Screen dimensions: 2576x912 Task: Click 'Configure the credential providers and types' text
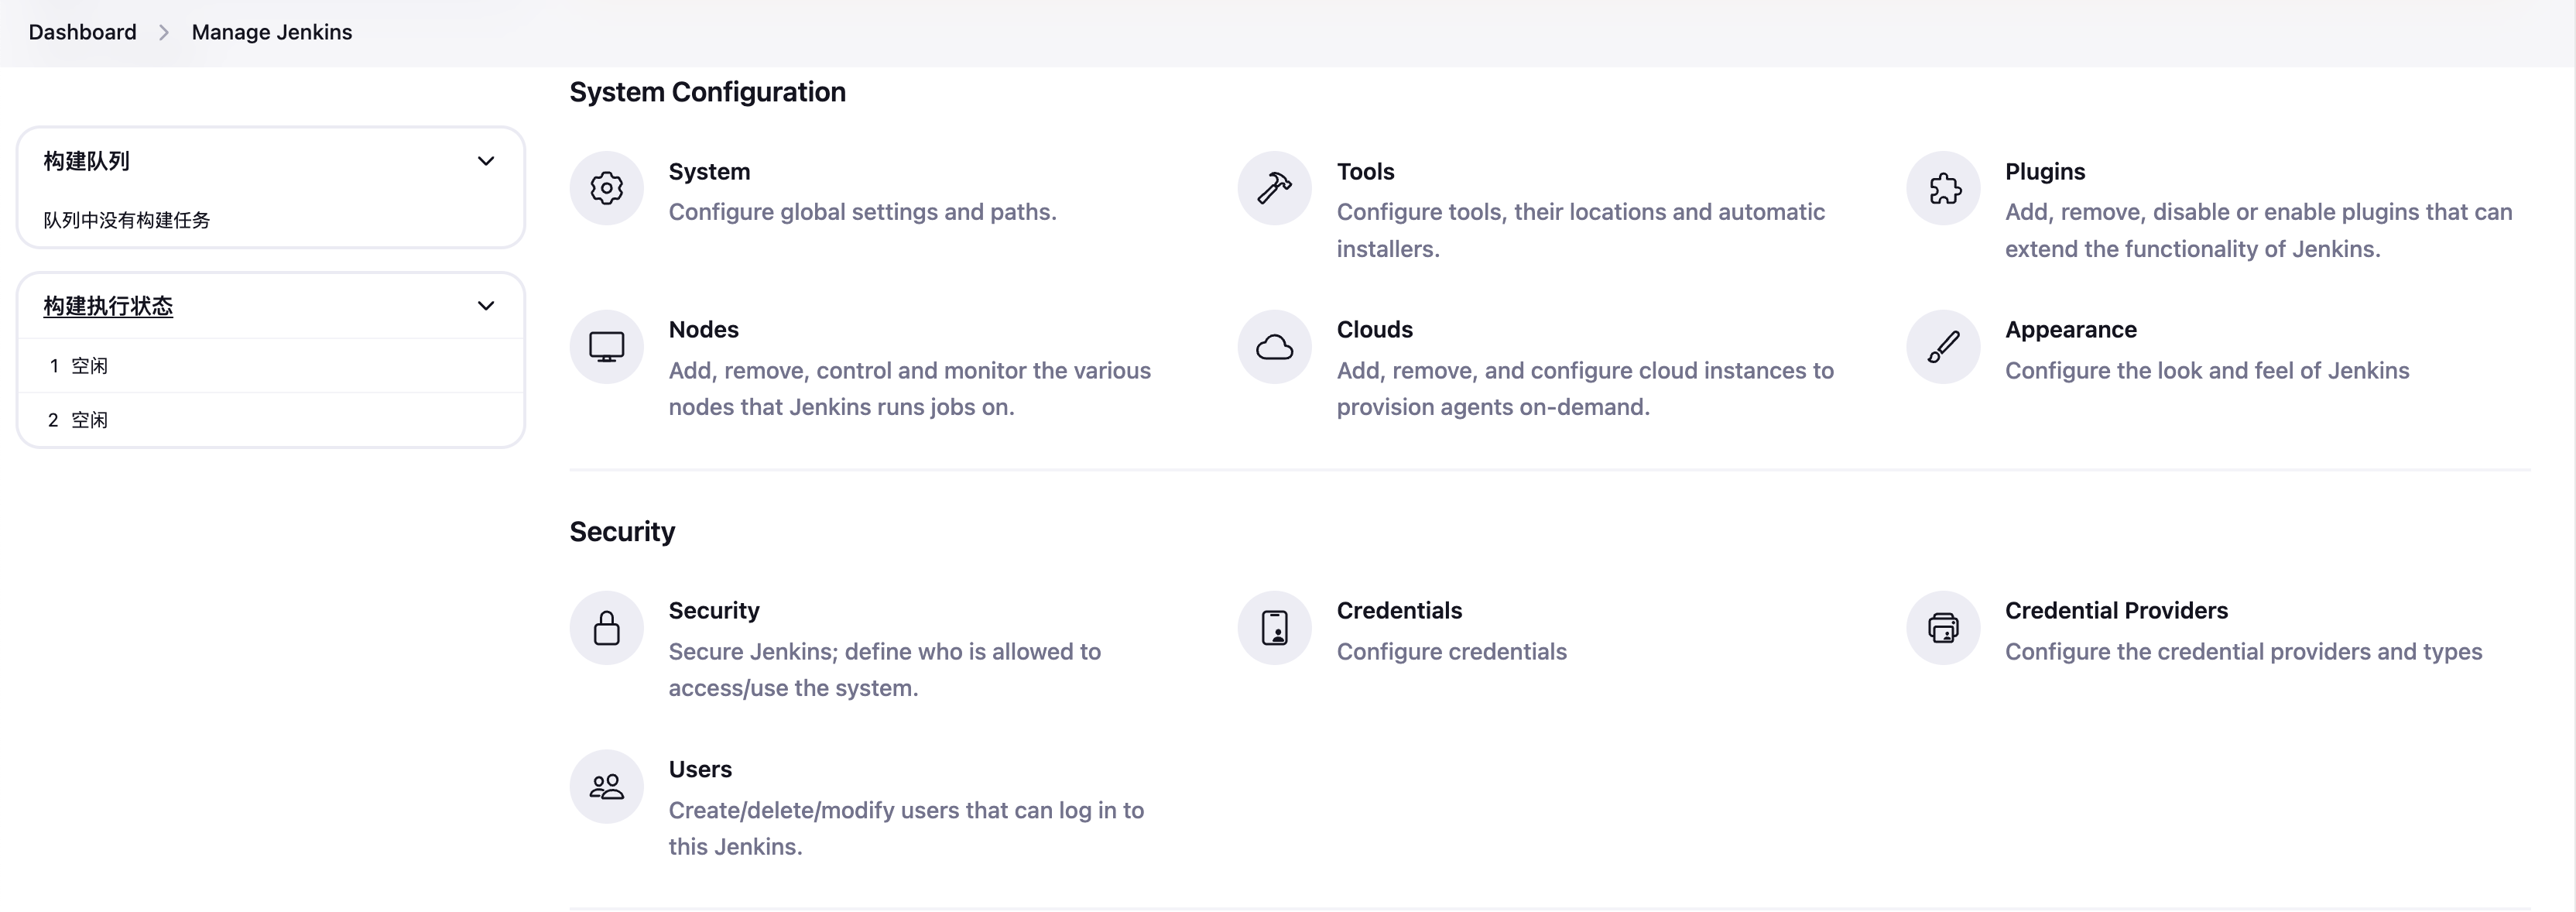click(x=2243, y=652)
